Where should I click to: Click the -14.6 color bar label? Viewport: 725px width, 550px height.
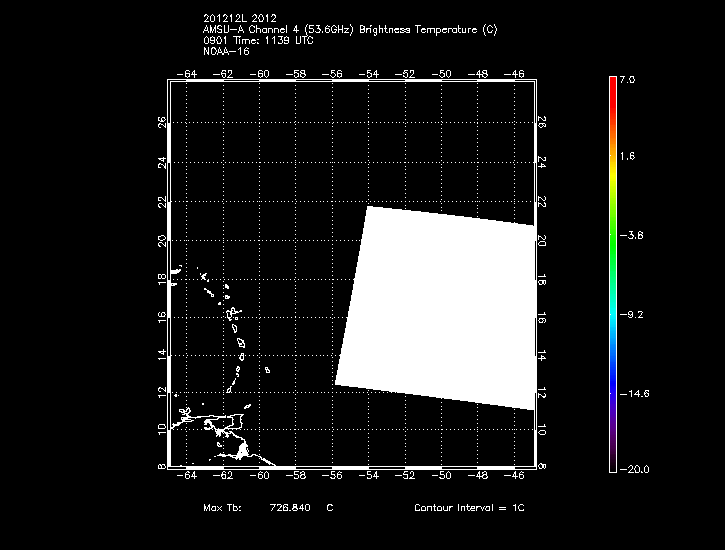coord(632,393)
